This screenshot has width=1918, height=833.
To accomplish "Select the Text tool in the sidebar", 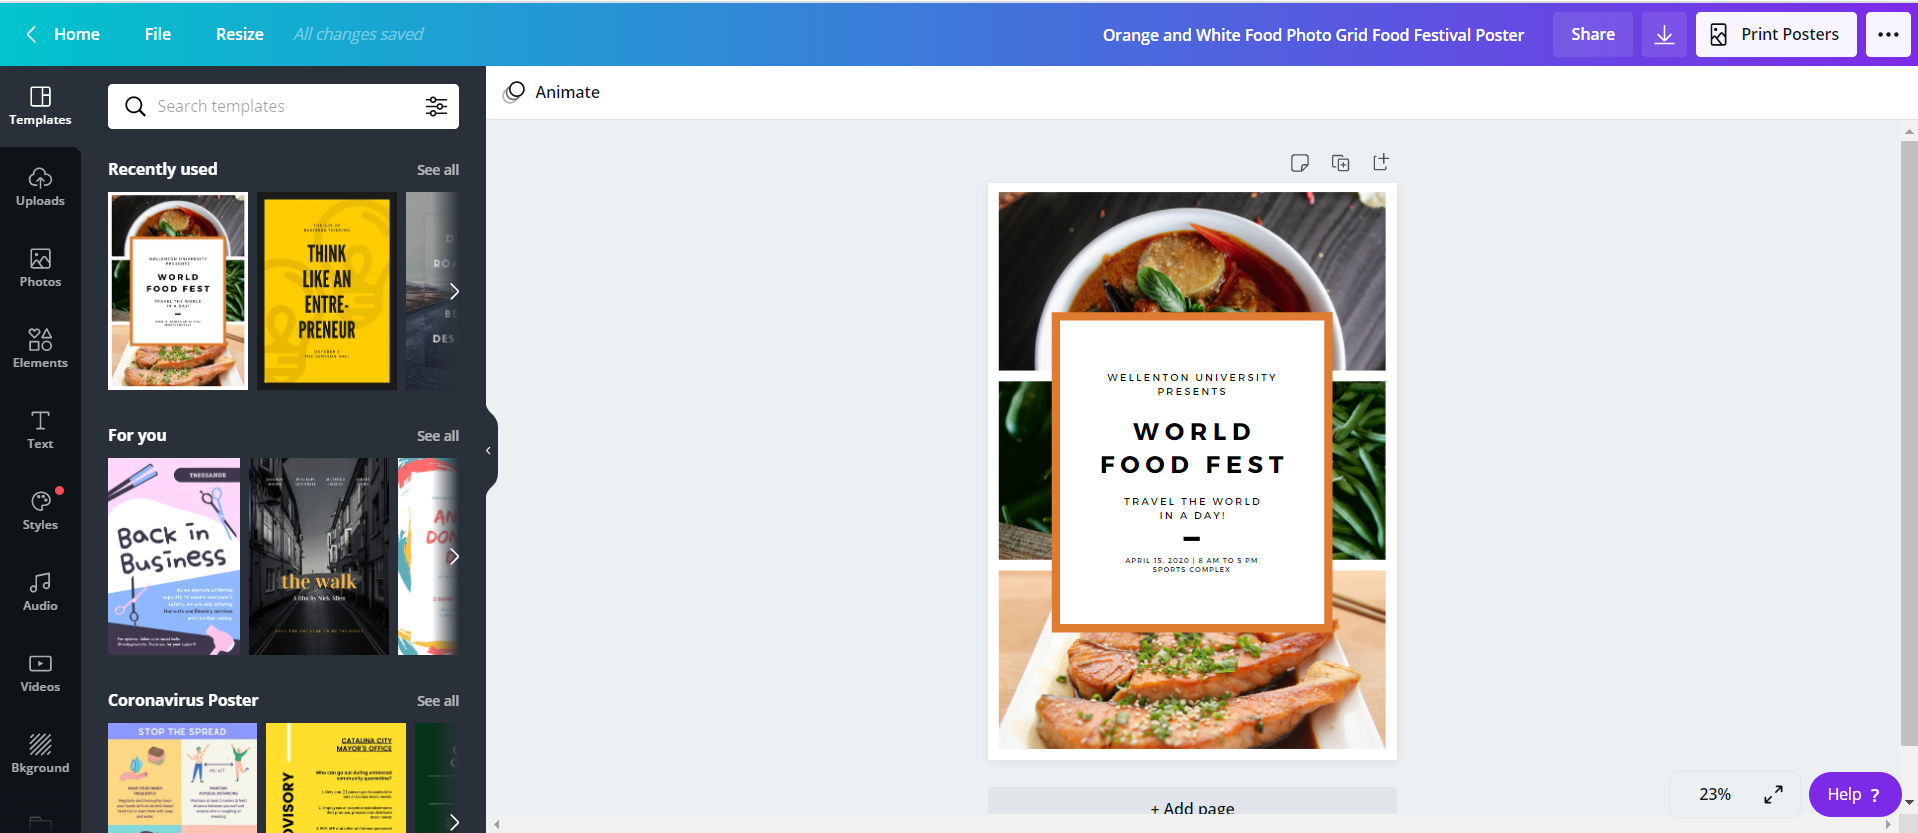I will 40,430.
